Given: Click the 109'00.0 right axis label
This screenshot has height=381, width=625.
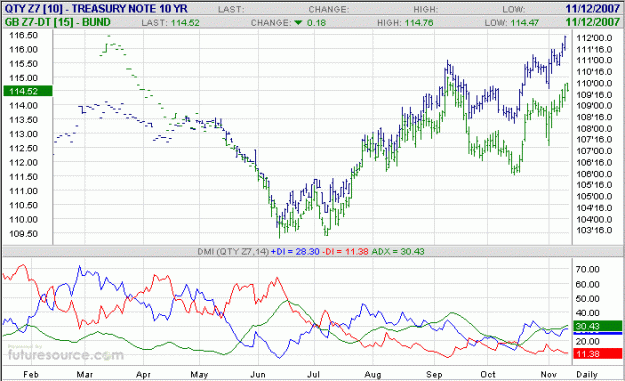Looking at the screenshot, I should point(594,106).
